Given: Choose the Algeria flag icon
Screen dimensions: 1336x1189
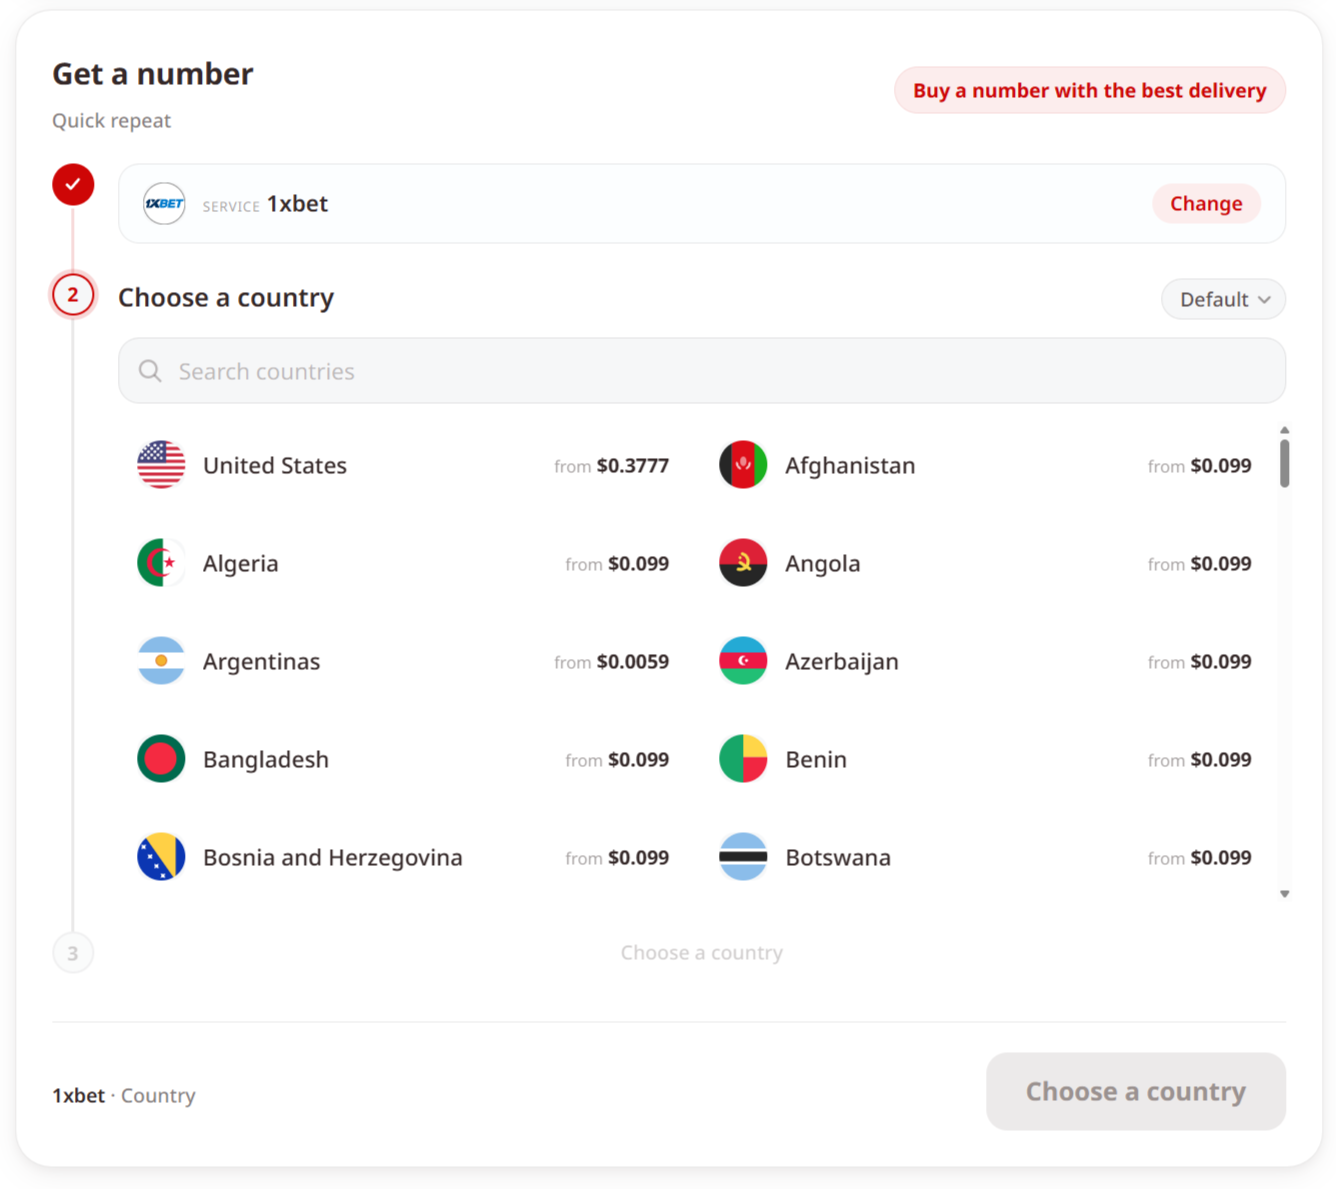Looking at the screenshot, I should pos(161,563).
